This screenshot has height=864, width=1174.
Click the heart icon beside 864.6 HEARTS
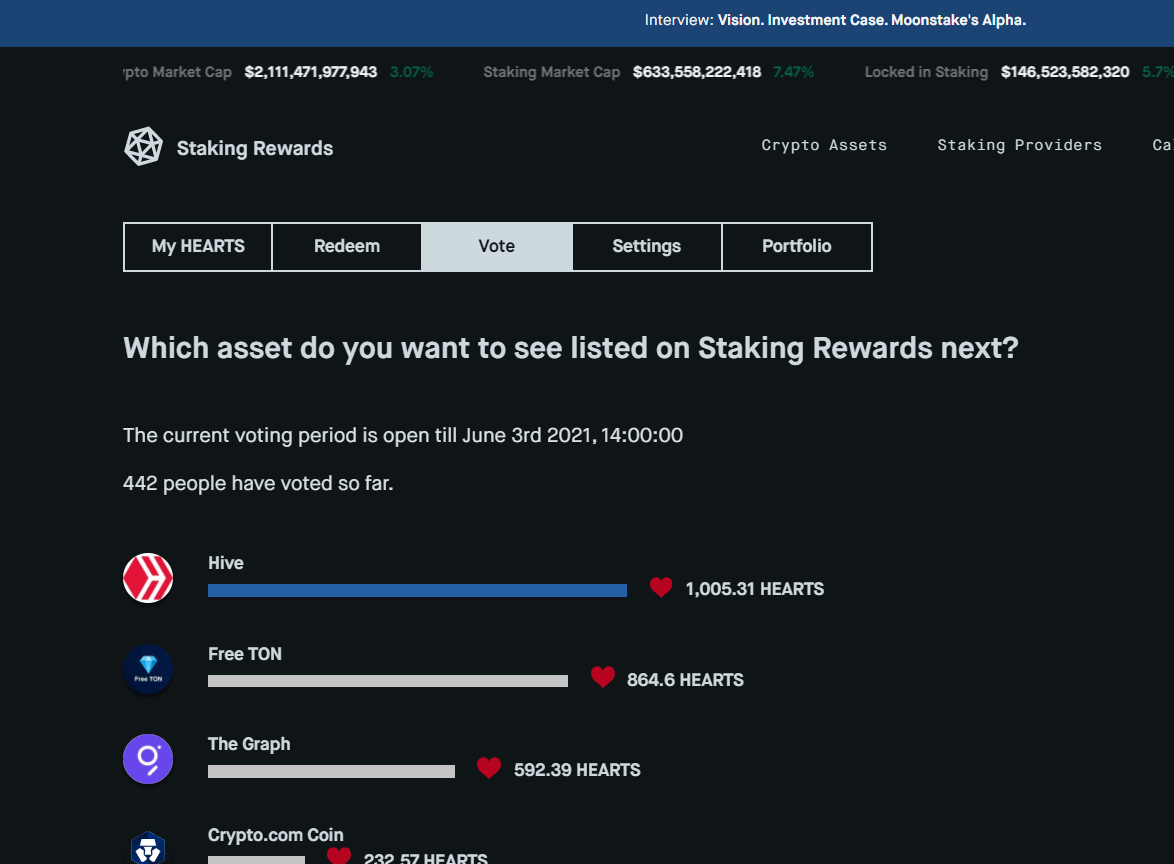point(603,677)
